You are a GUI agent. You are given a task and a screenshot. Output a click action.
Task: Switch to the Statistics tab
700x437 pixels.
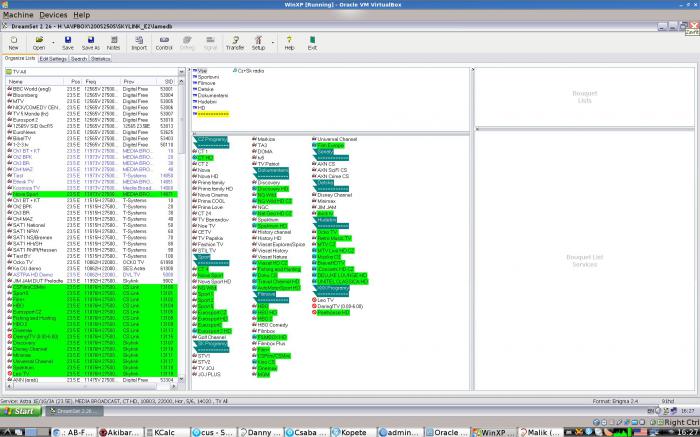pos(100,59)
